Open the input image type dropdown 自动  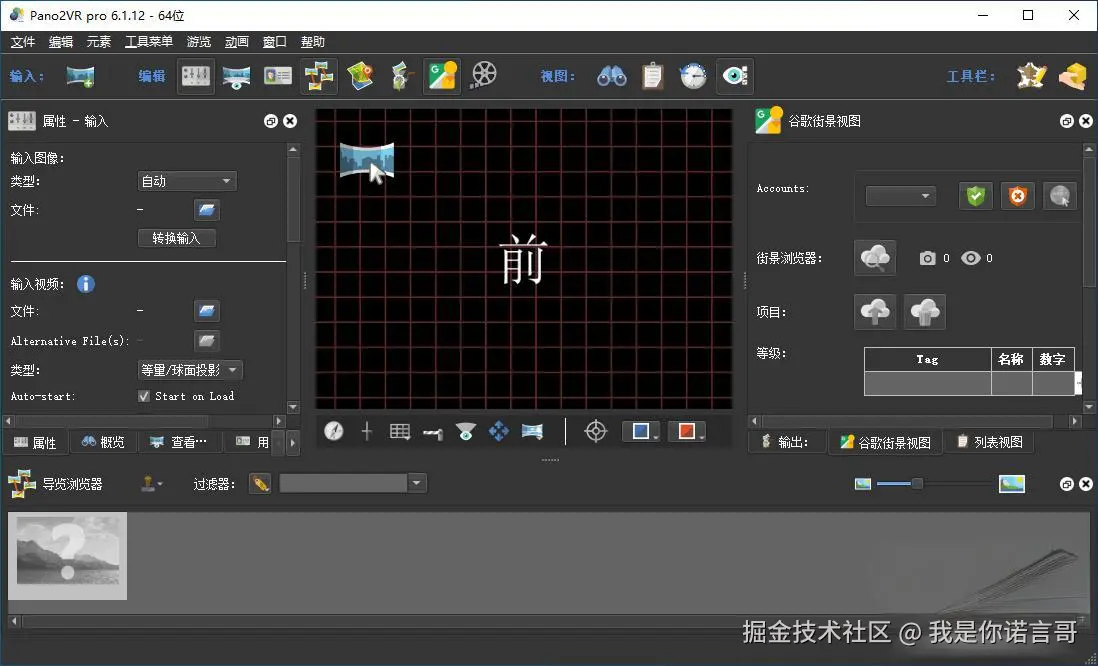(187, 181)
